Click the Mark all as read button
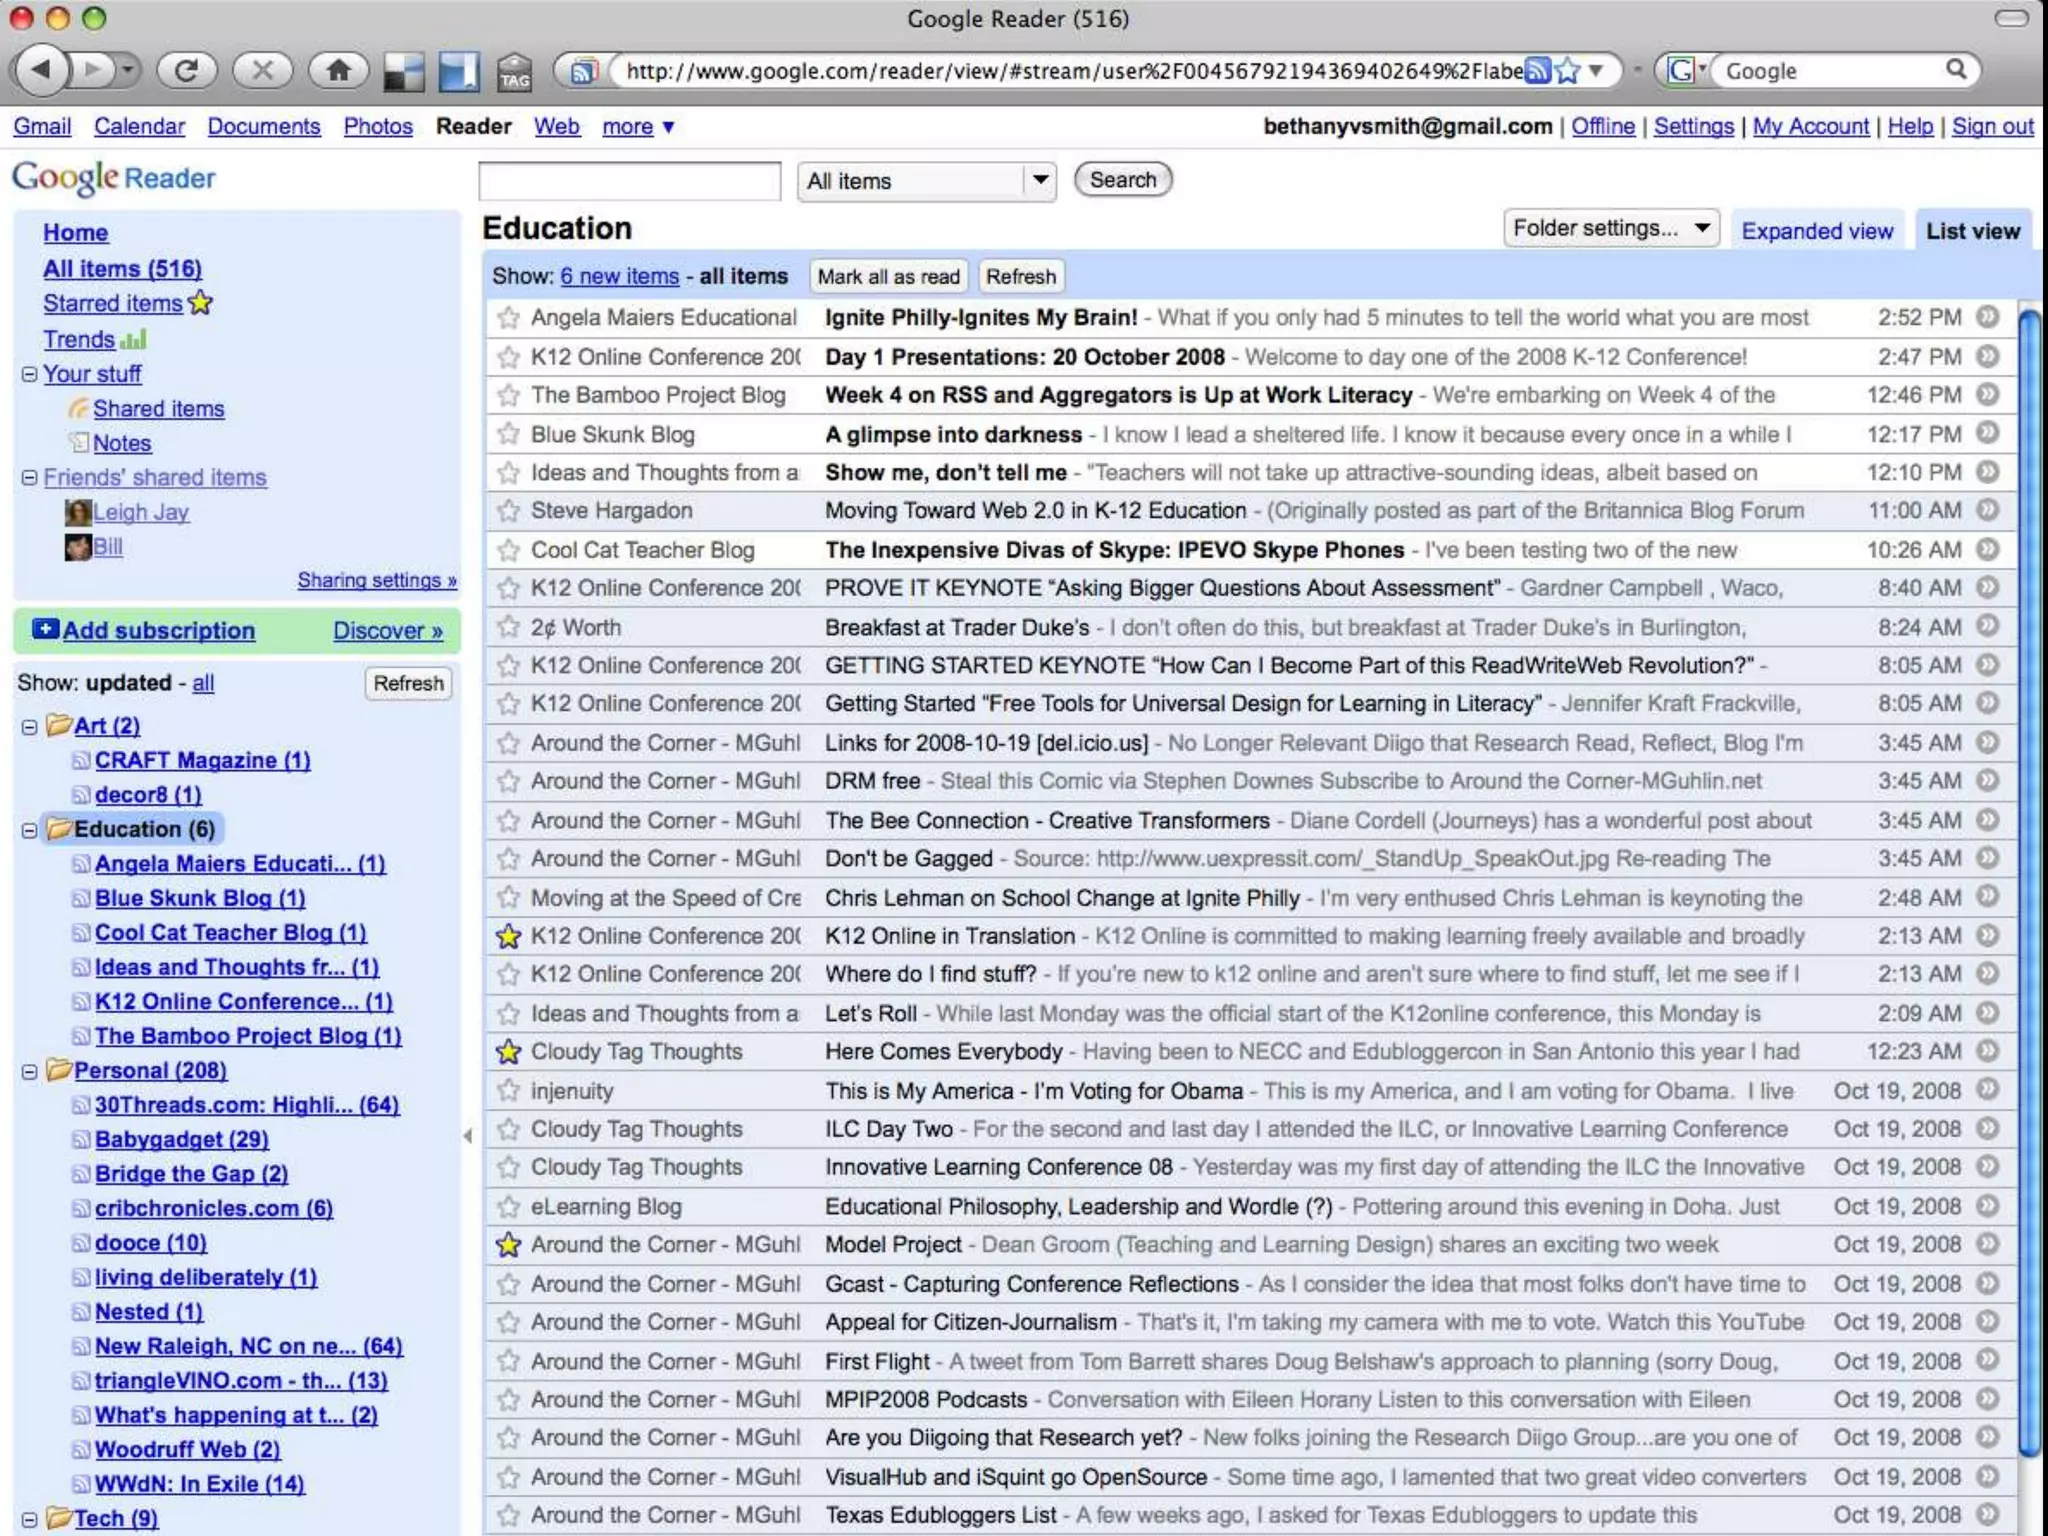Viewport: 2048px width, 1536px height. pos(888,277)
